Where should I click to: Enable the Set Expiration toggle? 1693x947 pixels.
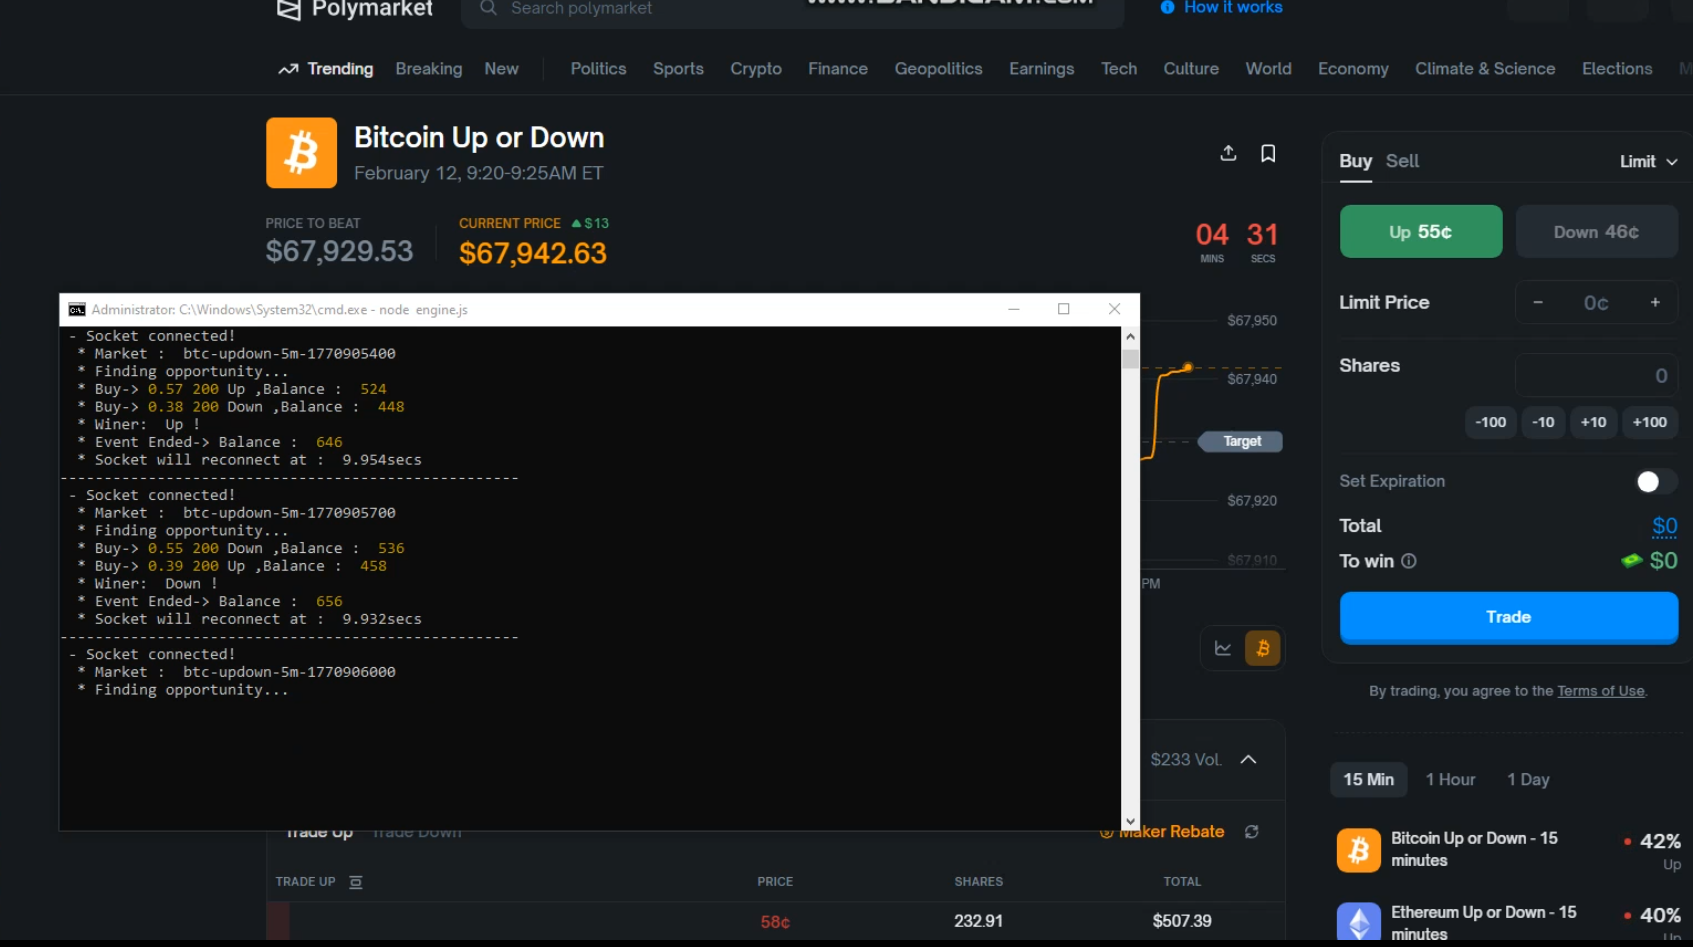1654,481
